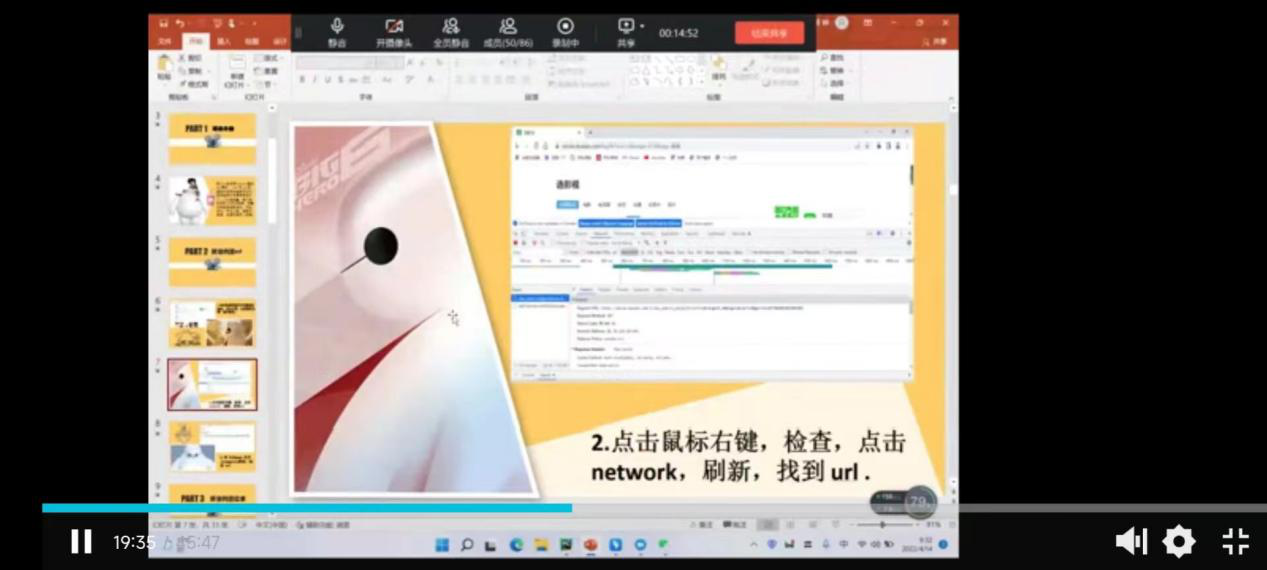
Task: Select slide 4 thumbnail
Action: tap(212, 200)
